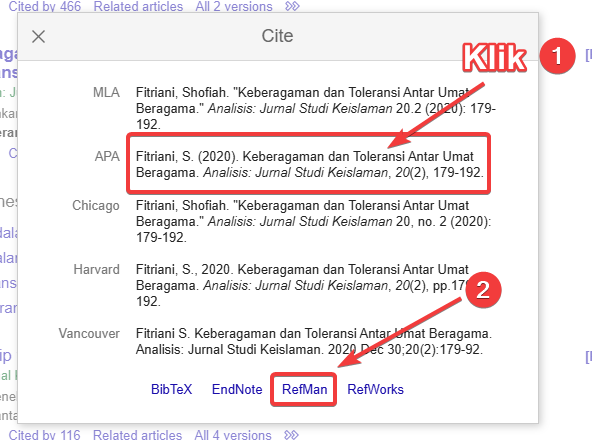Click the 'Cite' dialog title
Viewport: 592px width, 440px height.
(x=278, y=36)
